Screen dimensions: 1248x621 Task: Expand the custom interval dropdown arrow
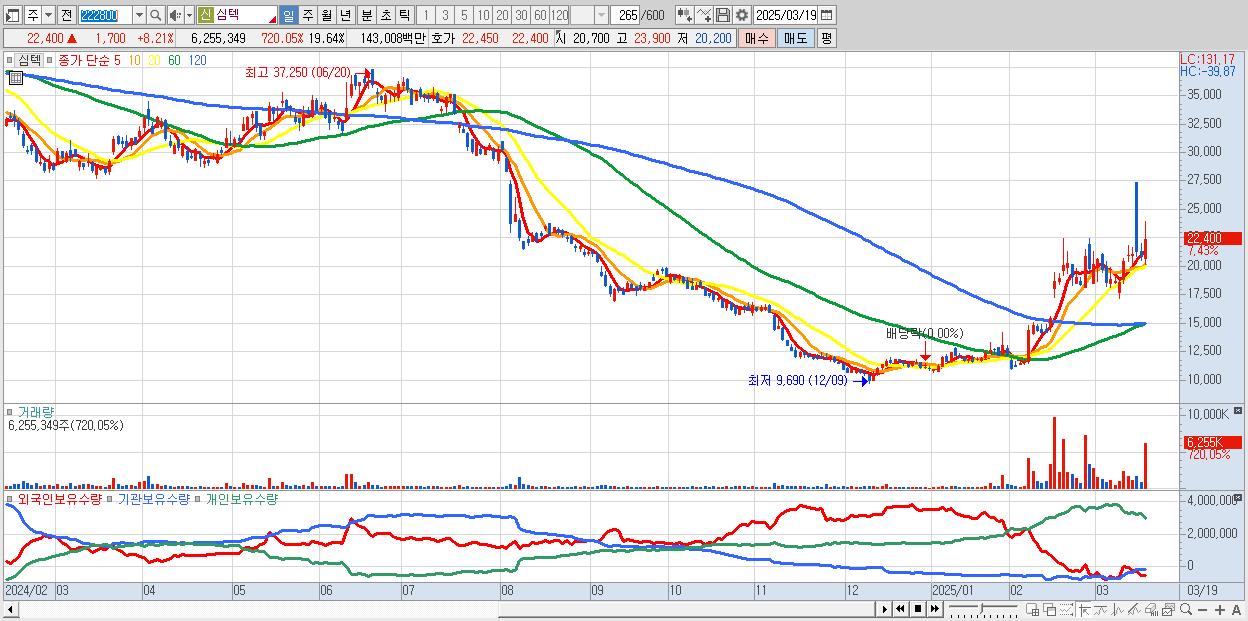tap(601, 15)
